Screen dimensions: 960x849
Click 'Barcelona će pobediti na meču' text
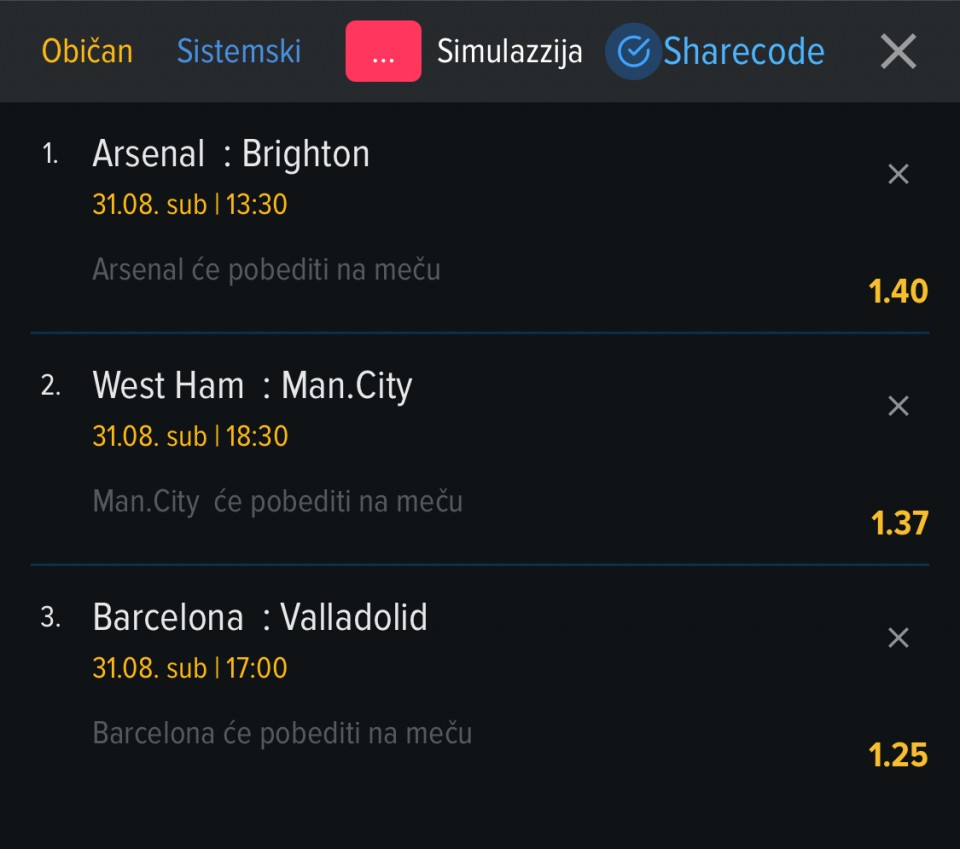282,734
